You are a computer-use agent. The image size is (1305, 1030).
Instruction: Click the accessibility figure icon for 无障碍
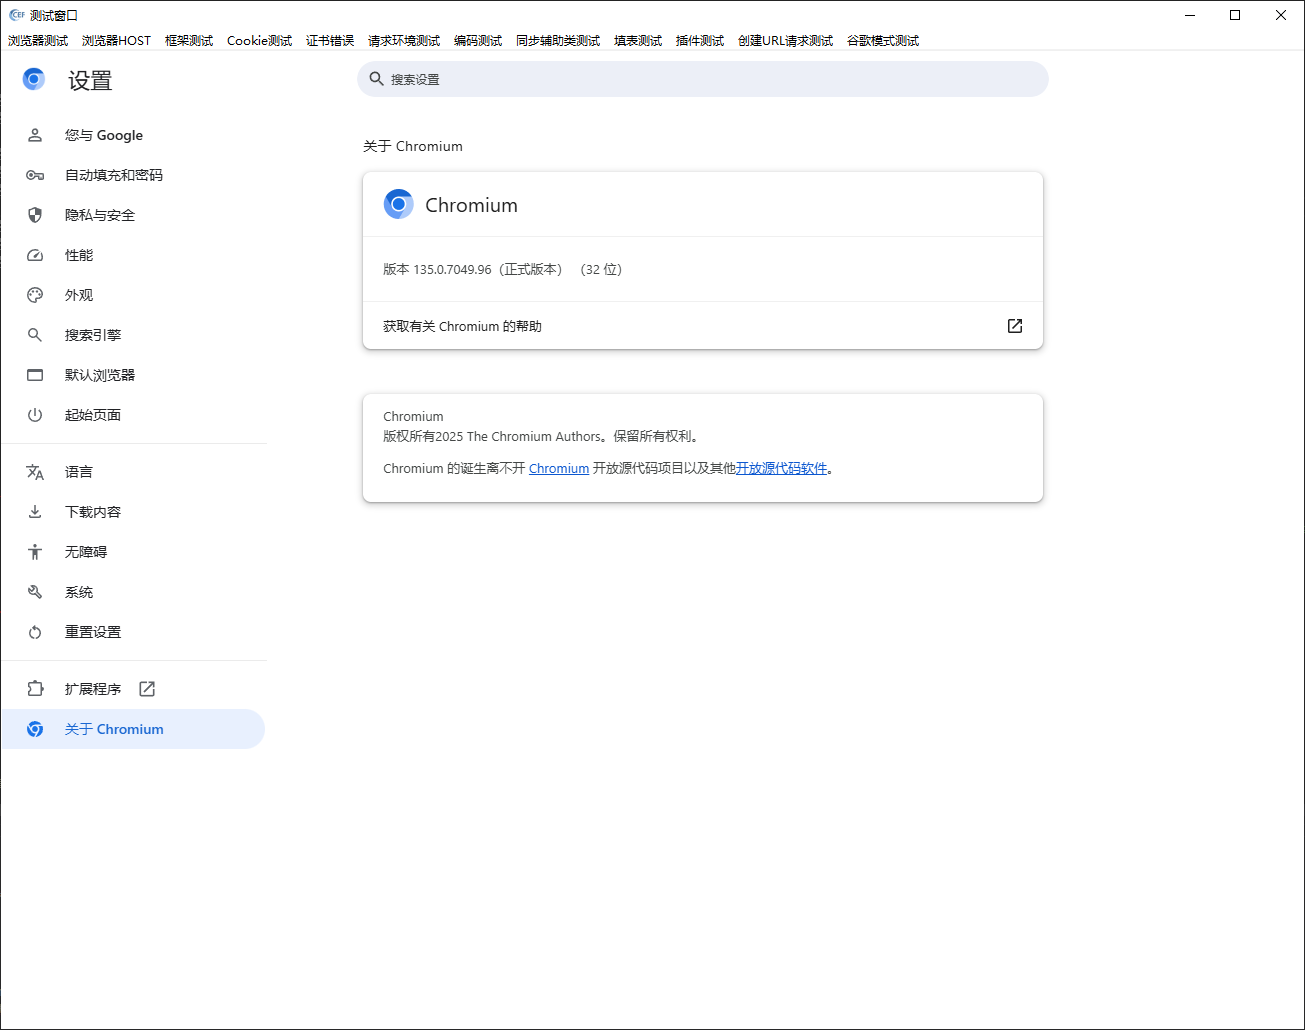coord(35,552)
